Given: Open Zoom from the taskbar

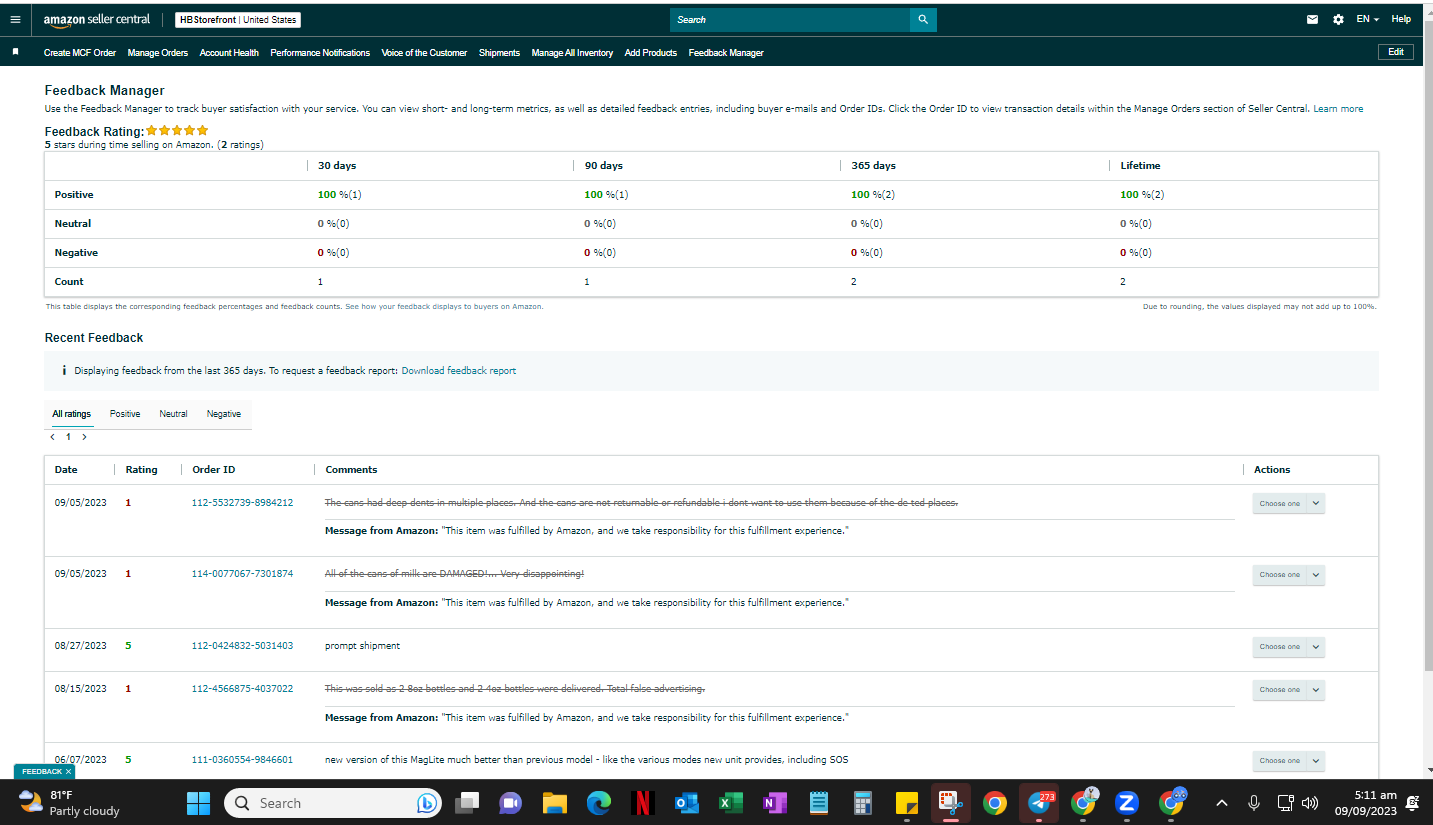Looking at the screenshot, I should pos(1127,803).
